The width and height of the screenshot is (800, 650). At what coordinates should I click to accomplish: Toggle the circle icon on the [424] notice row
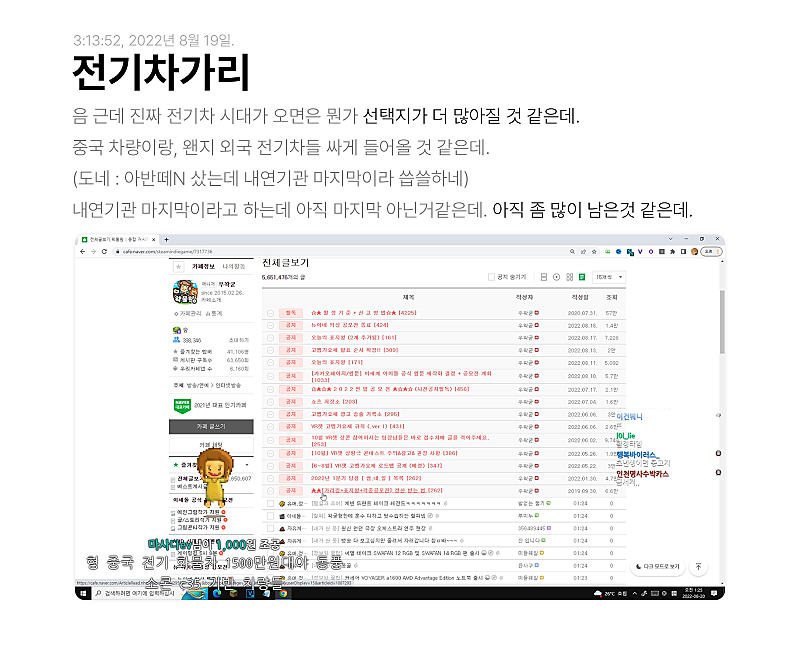tap(270, 326)
